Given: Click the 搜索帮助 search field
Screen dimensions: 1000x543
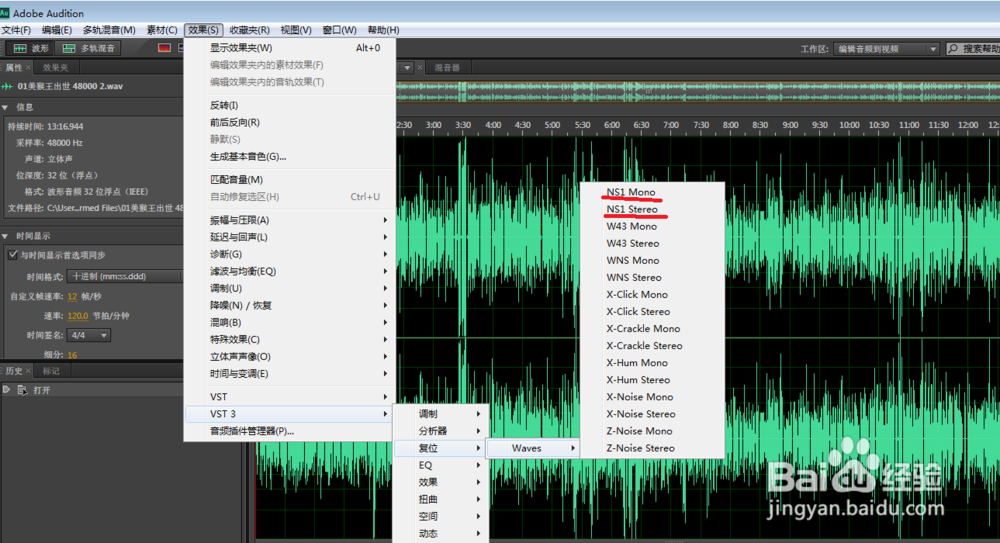Looking at the screenshot, I should pyautogui.click(x=973, y=49).
